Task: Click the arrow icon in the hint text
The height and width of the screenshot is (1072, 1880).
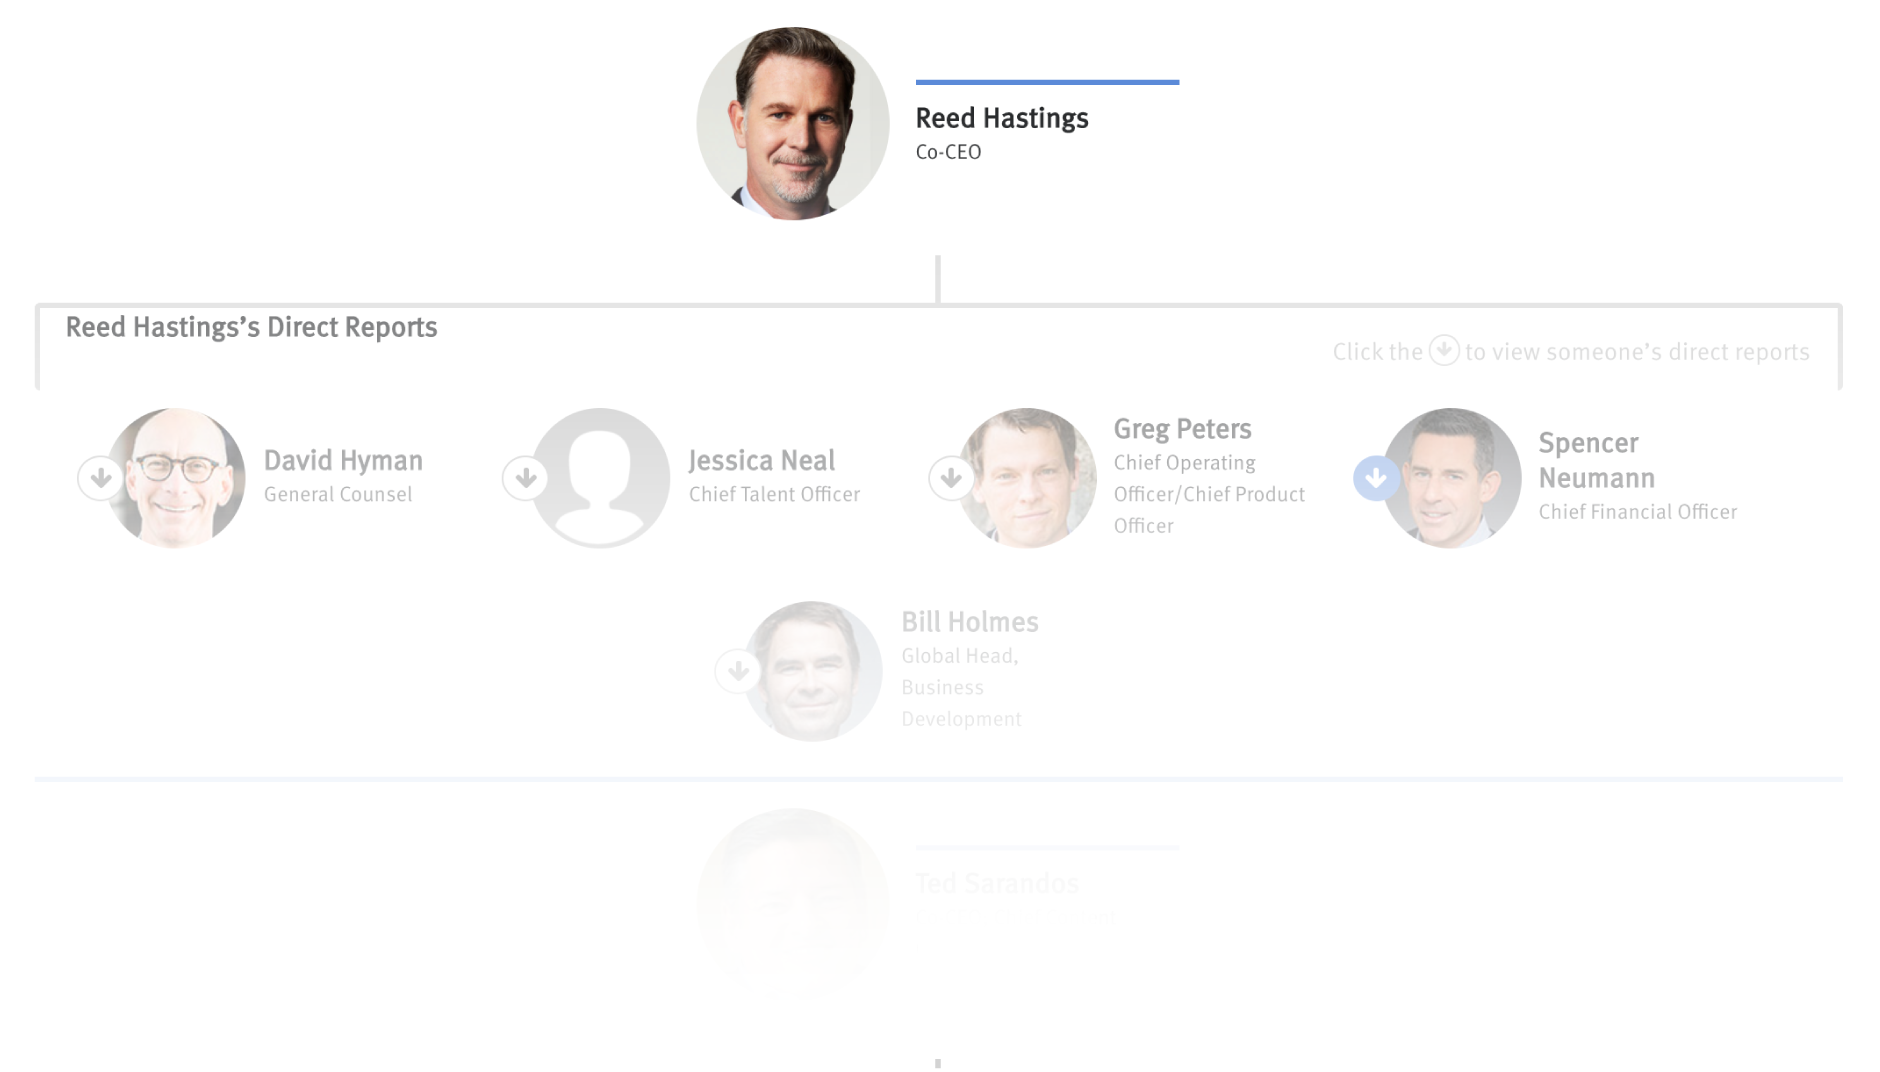Action: pyautogui.click(x=1443, y=350)
